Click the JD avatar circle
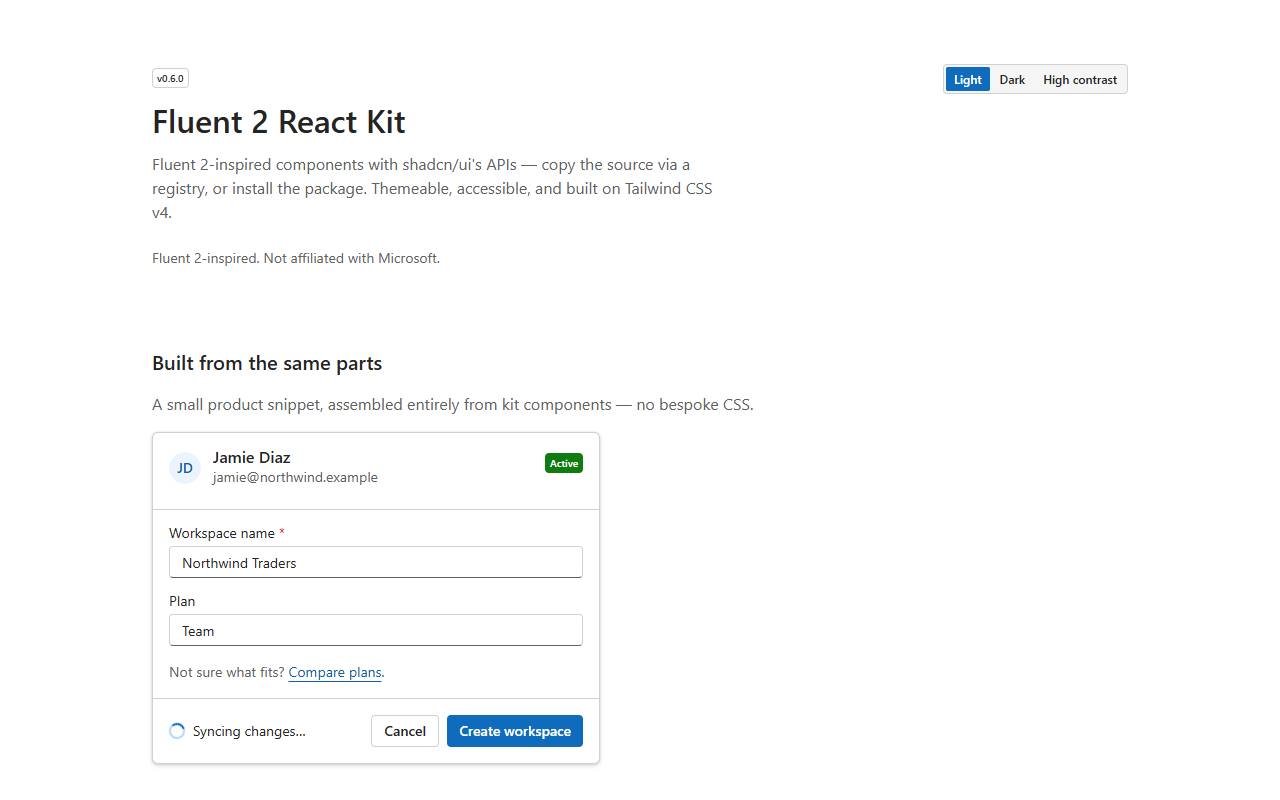Screen dimensions: 1280x800 coord(185,468)
